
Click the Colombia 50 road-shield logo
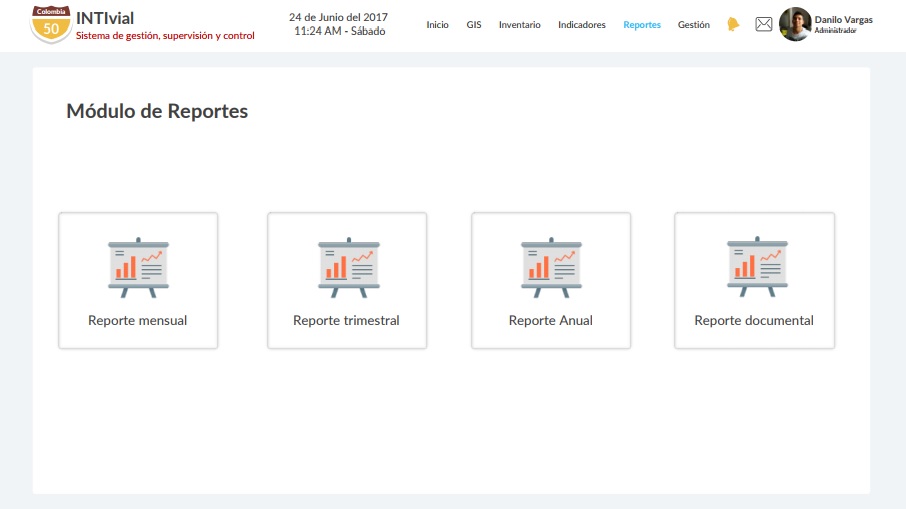coord(51,24)
